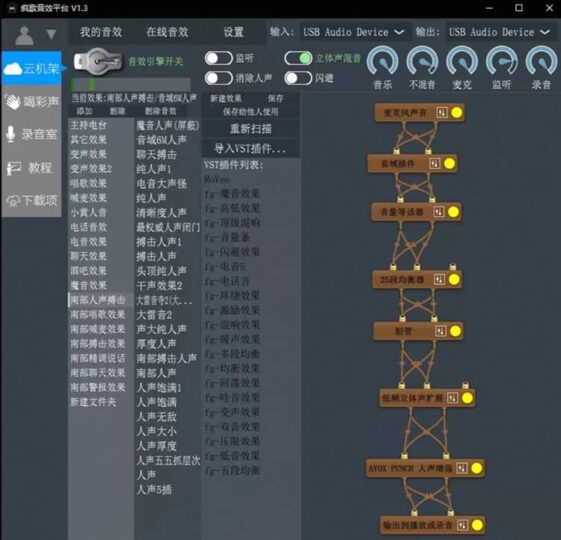
Task: Bypass 胆管 node via yellow light
Action: tap(455, 331)
